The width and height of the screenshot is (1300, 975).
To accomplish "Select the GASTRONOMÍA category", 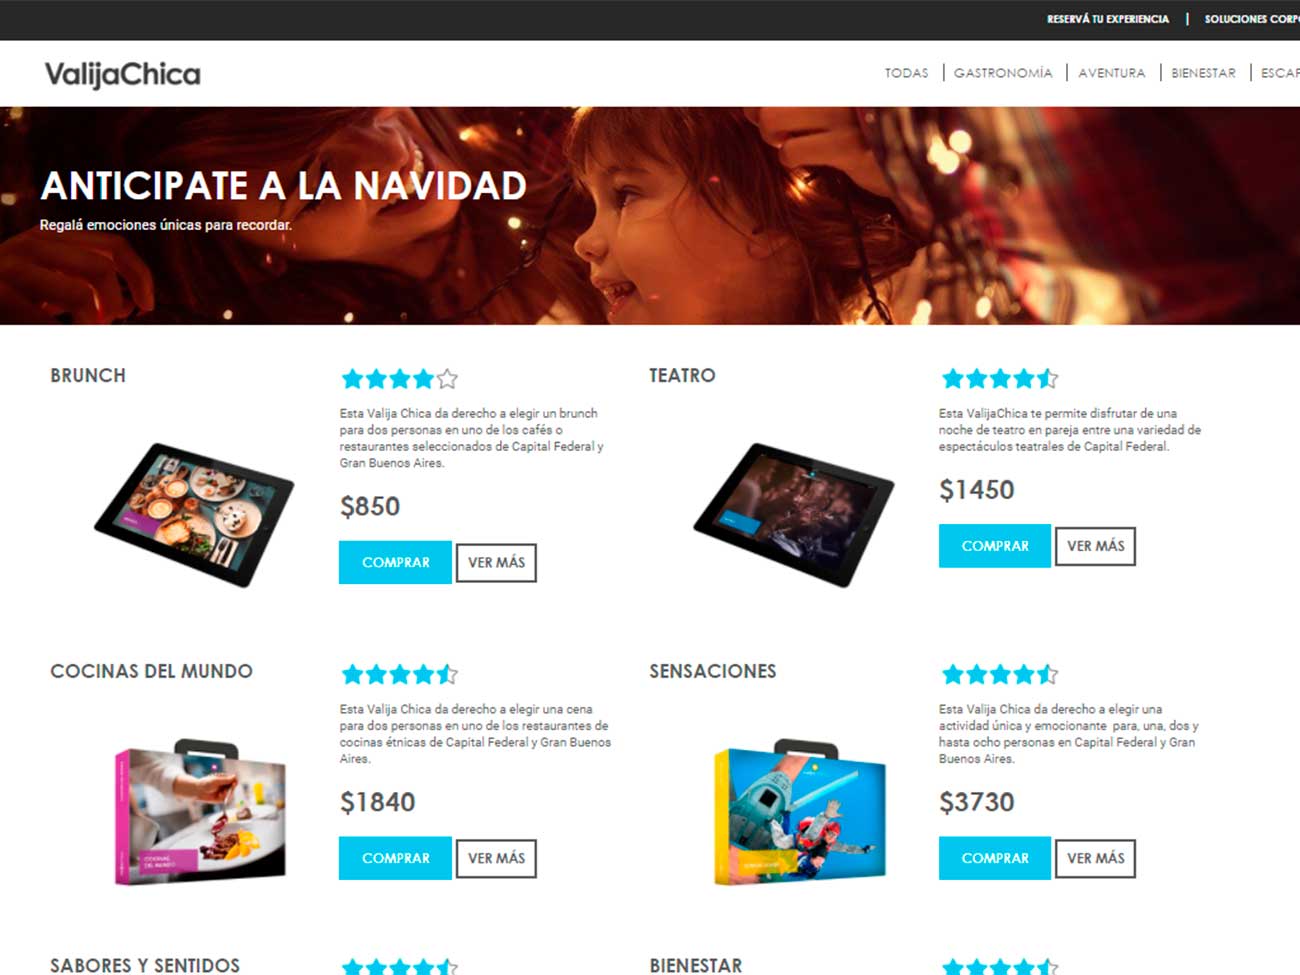I will pos(1003,73).
